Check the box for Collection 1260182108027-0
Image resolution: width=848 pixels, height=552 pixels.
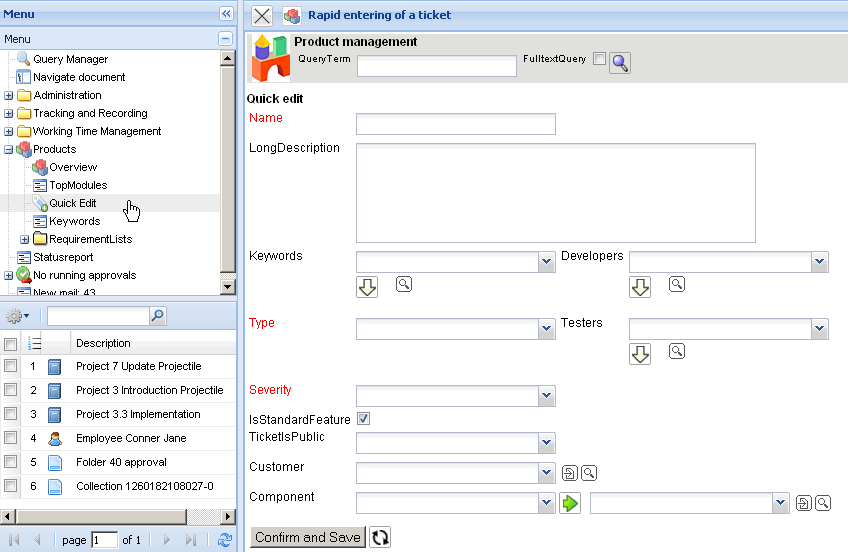[x=10, y=486]
